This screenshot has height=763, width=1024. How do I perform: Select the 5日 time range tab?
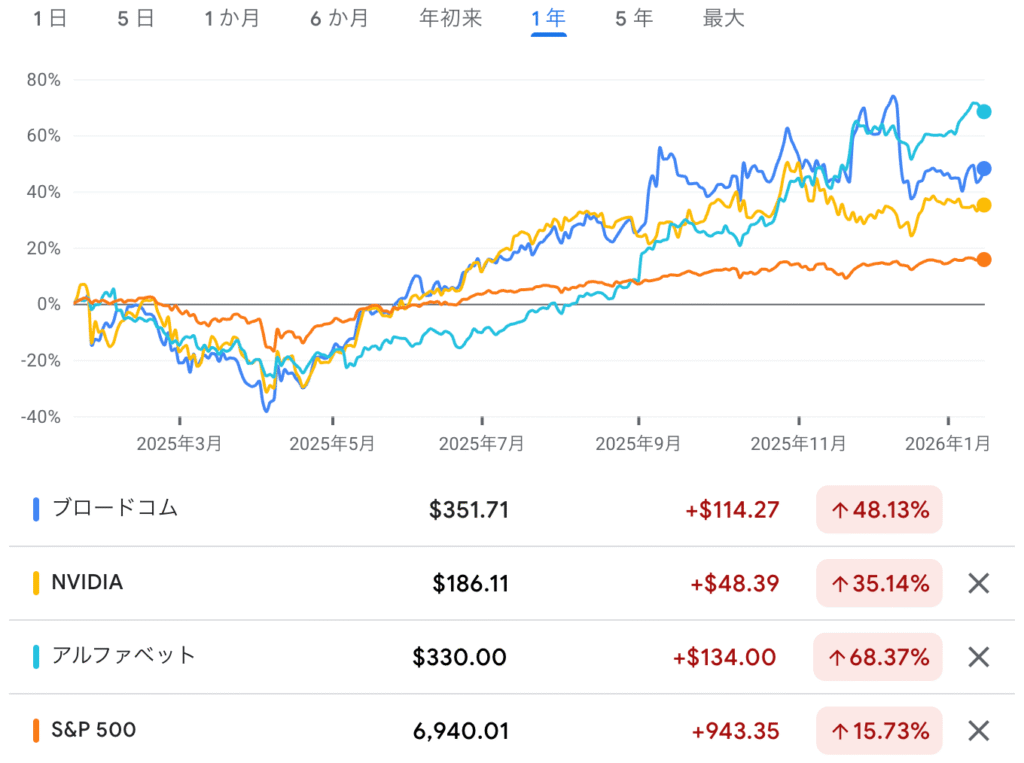click(x=136, y=19)
